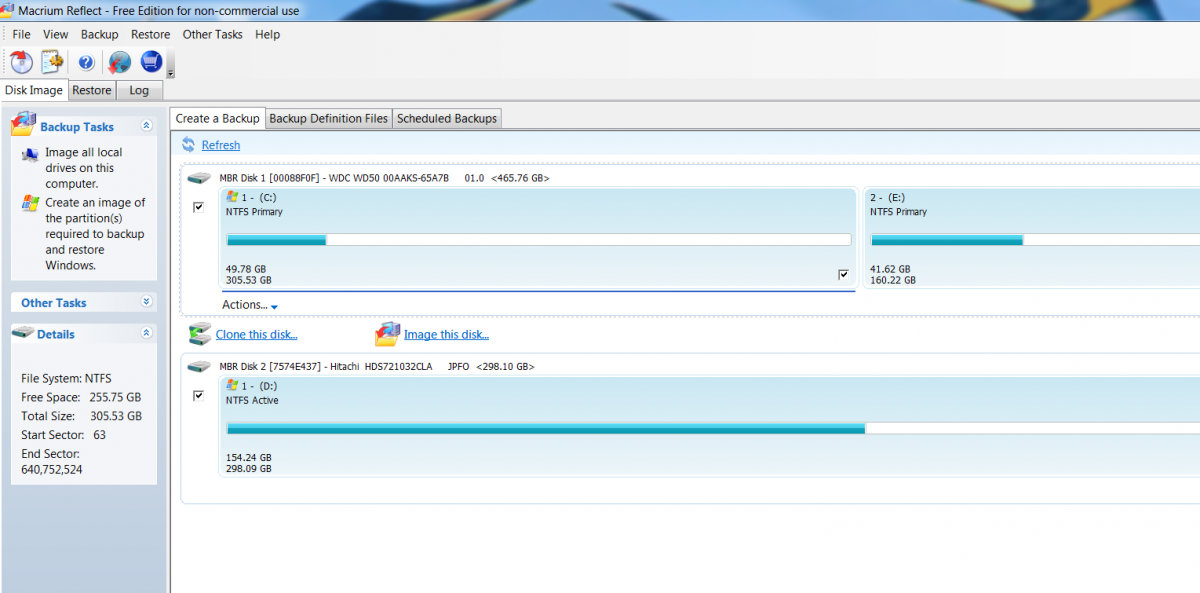Click the Clone this disk link
This screenshot has width=1200, height=593.
click(256, 335)
